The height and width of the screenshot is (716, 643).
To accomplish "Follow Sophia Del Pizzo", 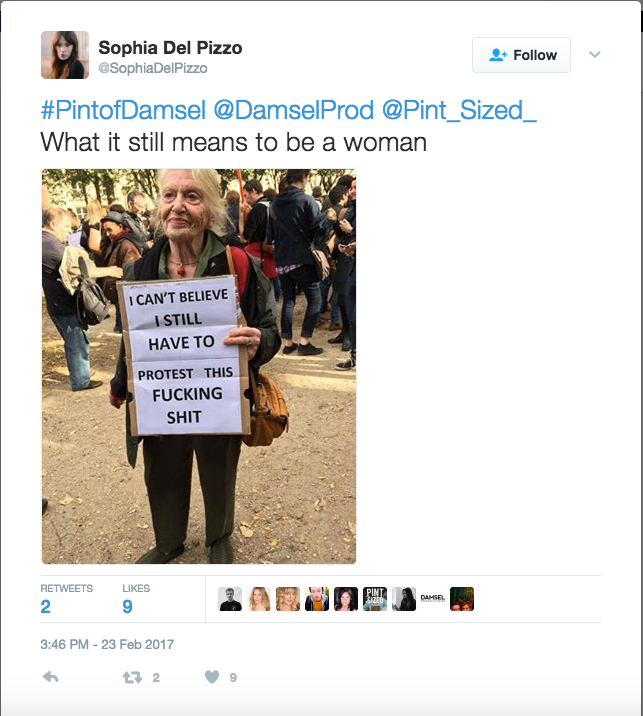I will click(522, 55).
